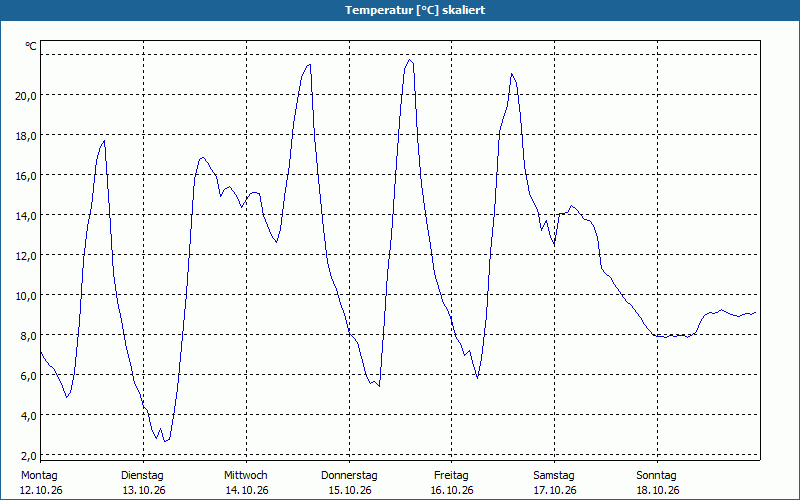The height and width of the screenshot is (500, 800).
Task: Click the 8,0 axis value
Action: click(x=28, y=335)
